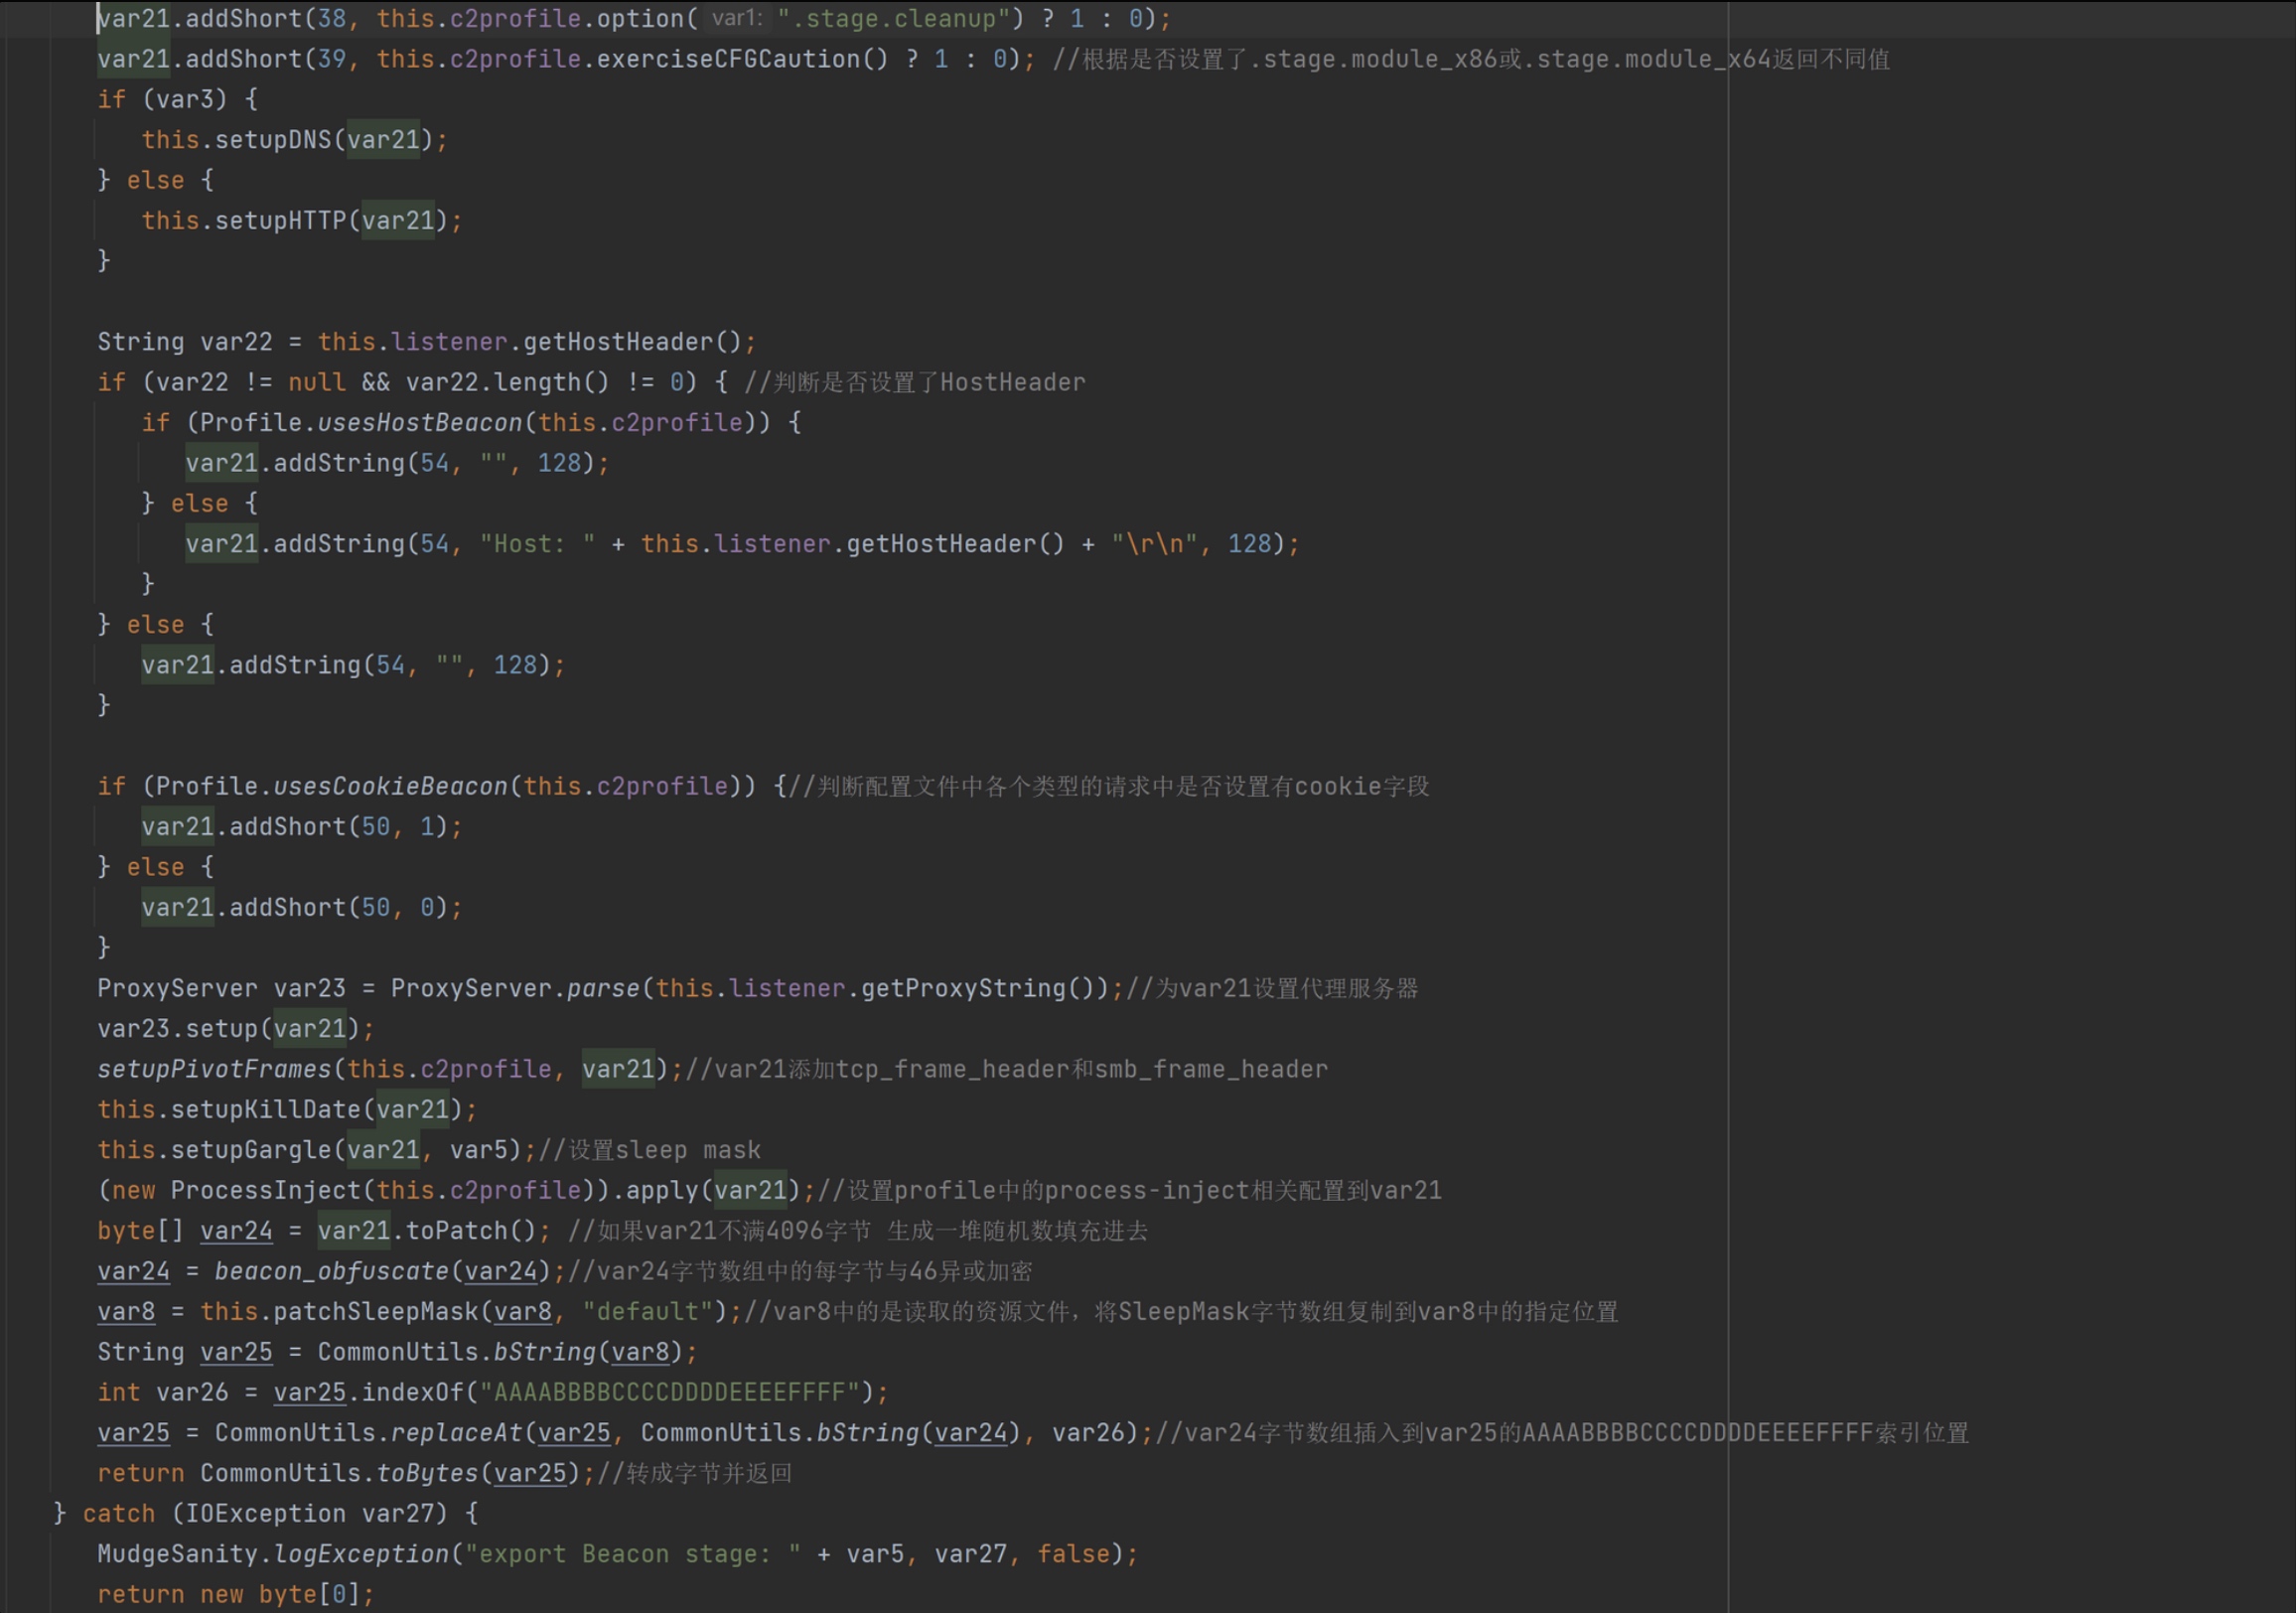2296x1613 pixels.
Task: Click the setupGargle method call
Action: click(x=250, y=1151)
